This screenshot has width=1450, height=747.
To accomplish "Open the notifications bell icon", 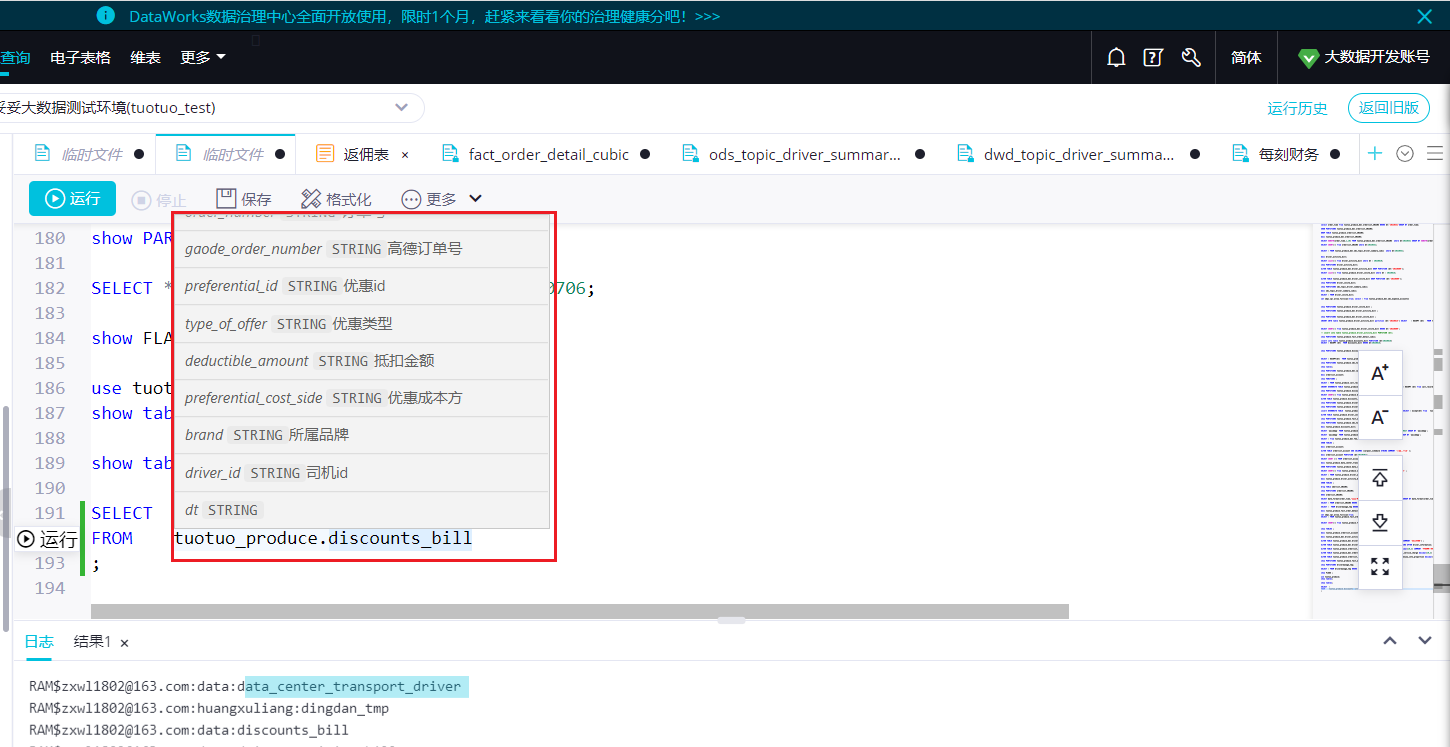I will coord(1116,58).
